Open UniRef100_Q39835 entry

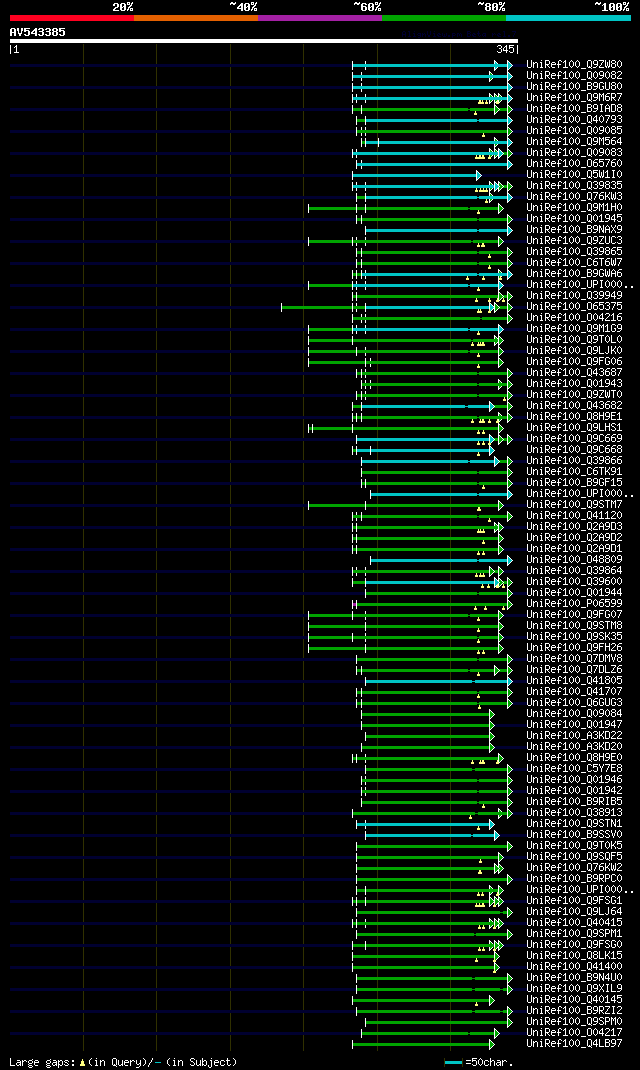(x=574, y=186)
